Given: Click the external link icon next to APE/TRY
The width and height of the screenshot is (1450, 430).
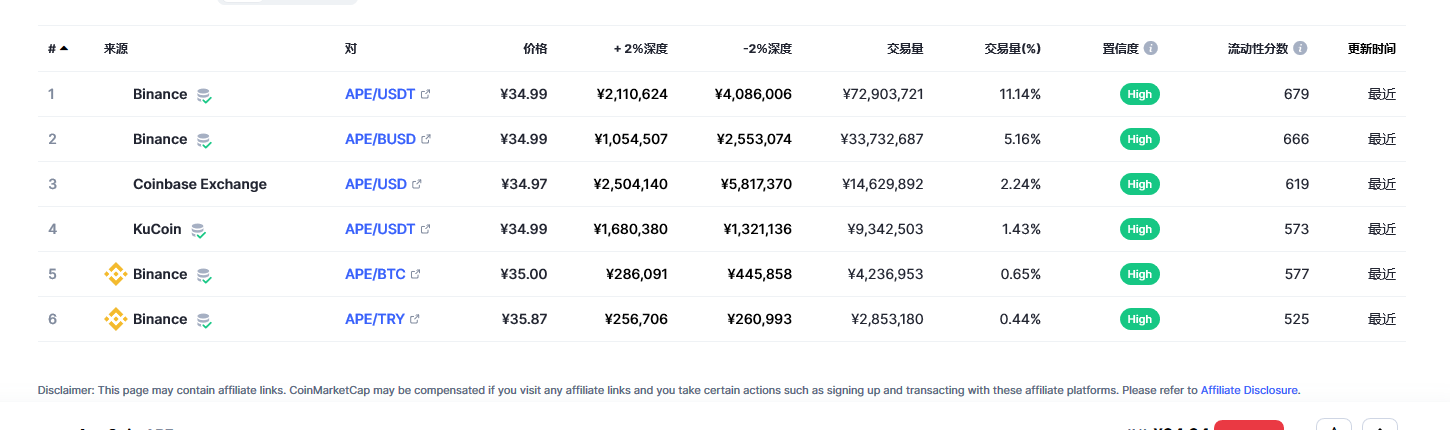Looking at the screenshot, I should pyautogui.click(x=415, y=319).
